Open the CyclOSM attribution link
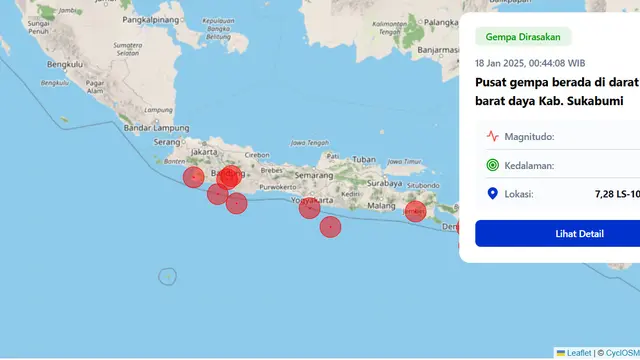Image resolution: width=640 pixels, height=360 pixels. click(x=622, y=353)
